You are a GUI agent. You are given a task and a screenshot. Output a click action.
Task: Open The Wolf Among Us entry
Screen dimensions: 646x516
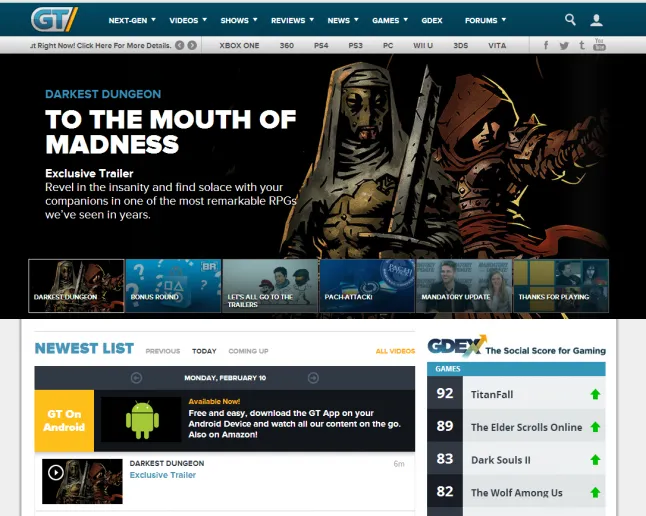517,493
